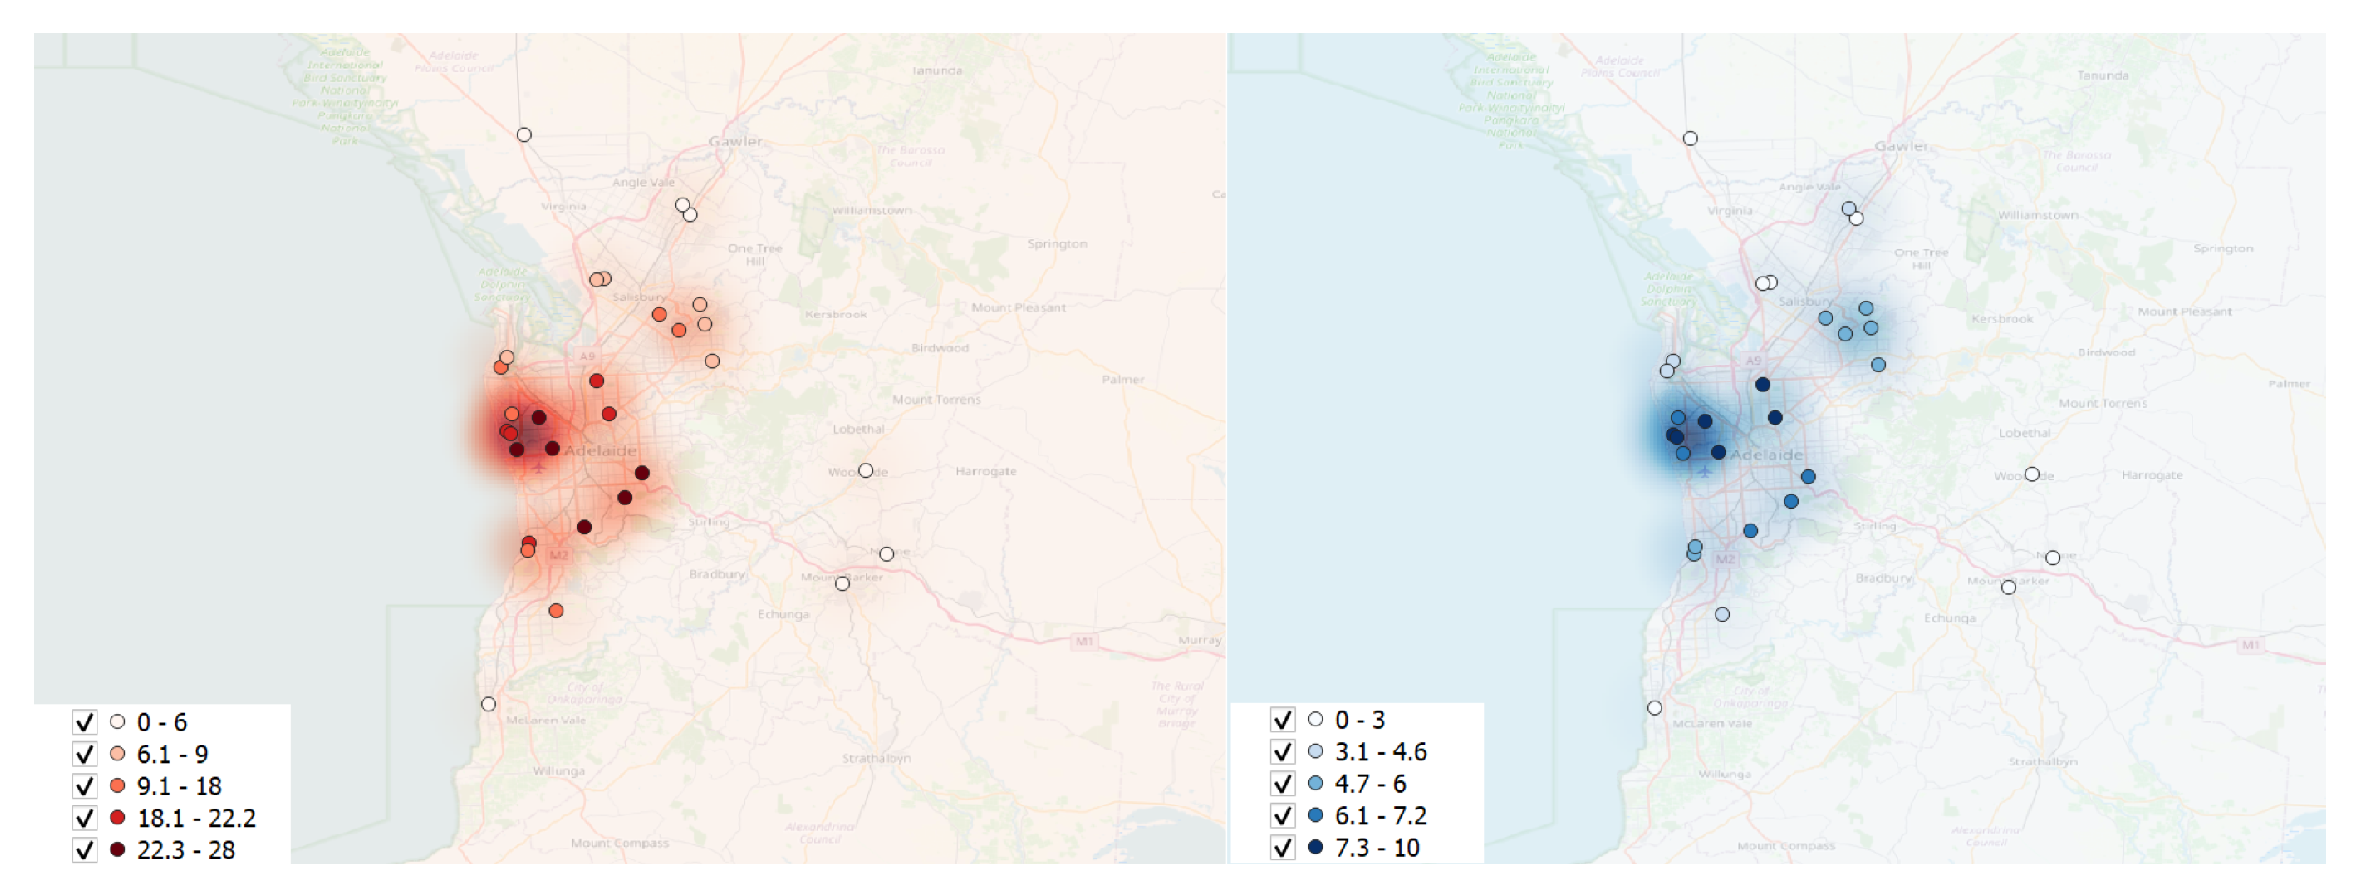This screenshot has width=2356, height=896.
Task: Click "Williamstown" on the red map
Action: click(x=872, y=211)
